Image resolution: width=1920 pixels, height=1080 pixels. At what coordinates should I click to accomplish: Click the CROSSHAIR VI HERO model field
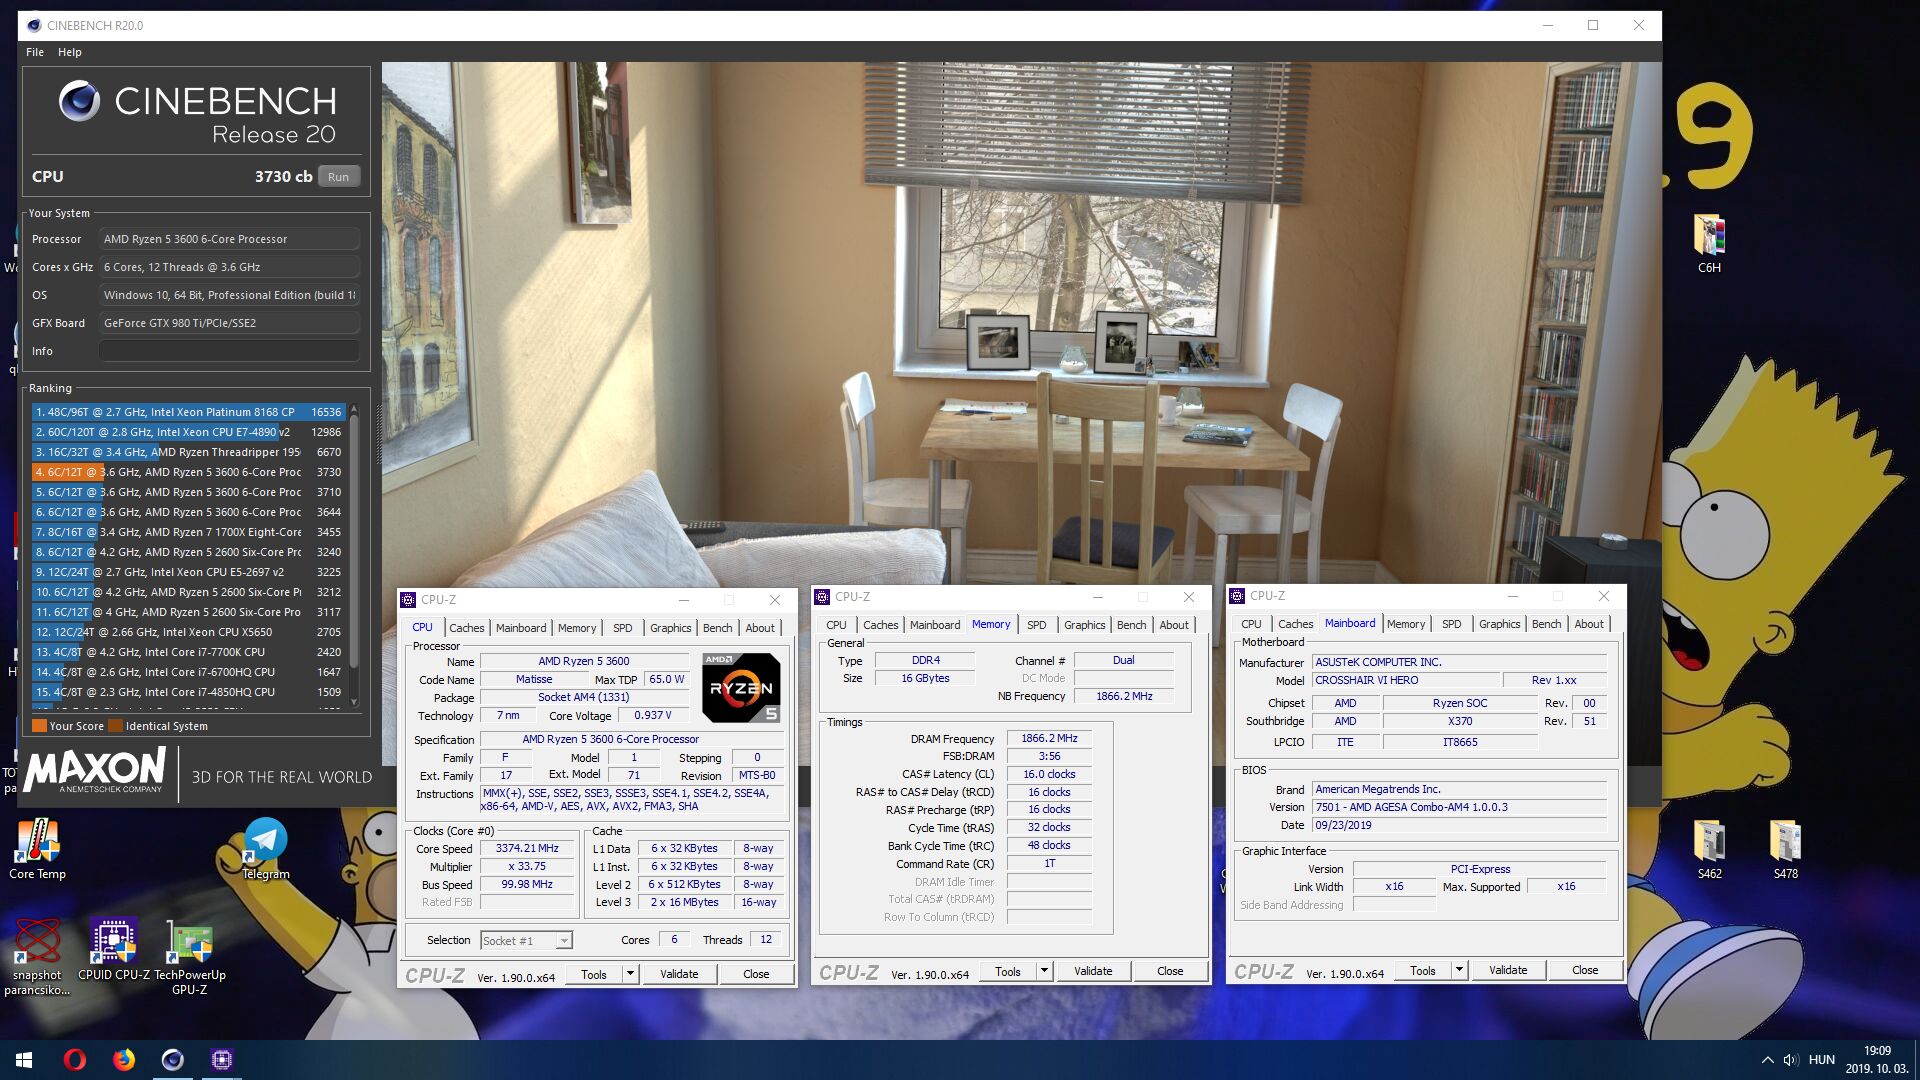pos(1405,680)
